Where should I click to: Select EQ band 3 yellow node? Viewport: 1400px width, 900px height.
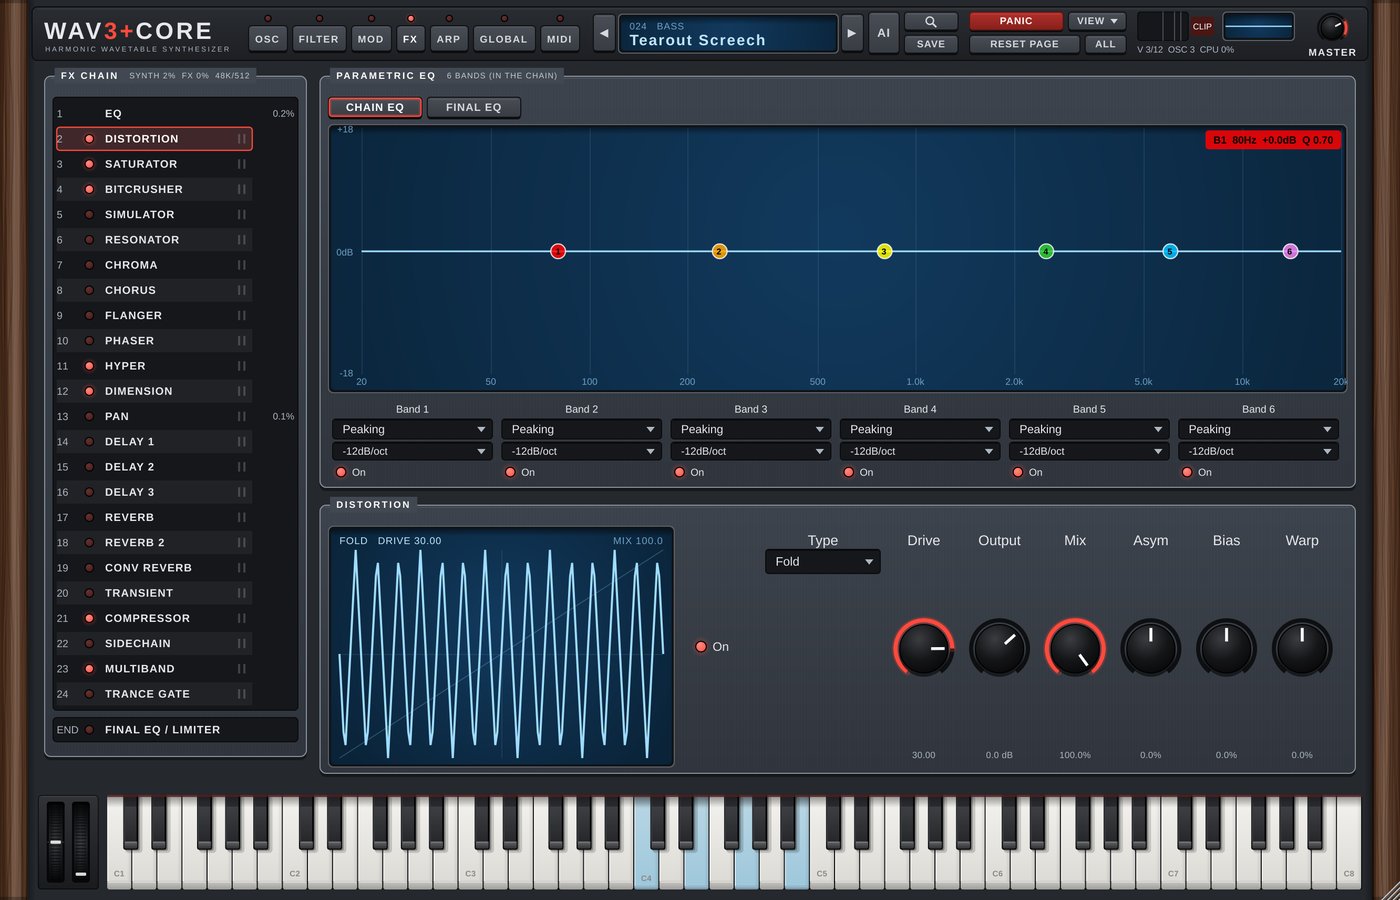pyautogui.click(x=884, y=251)
